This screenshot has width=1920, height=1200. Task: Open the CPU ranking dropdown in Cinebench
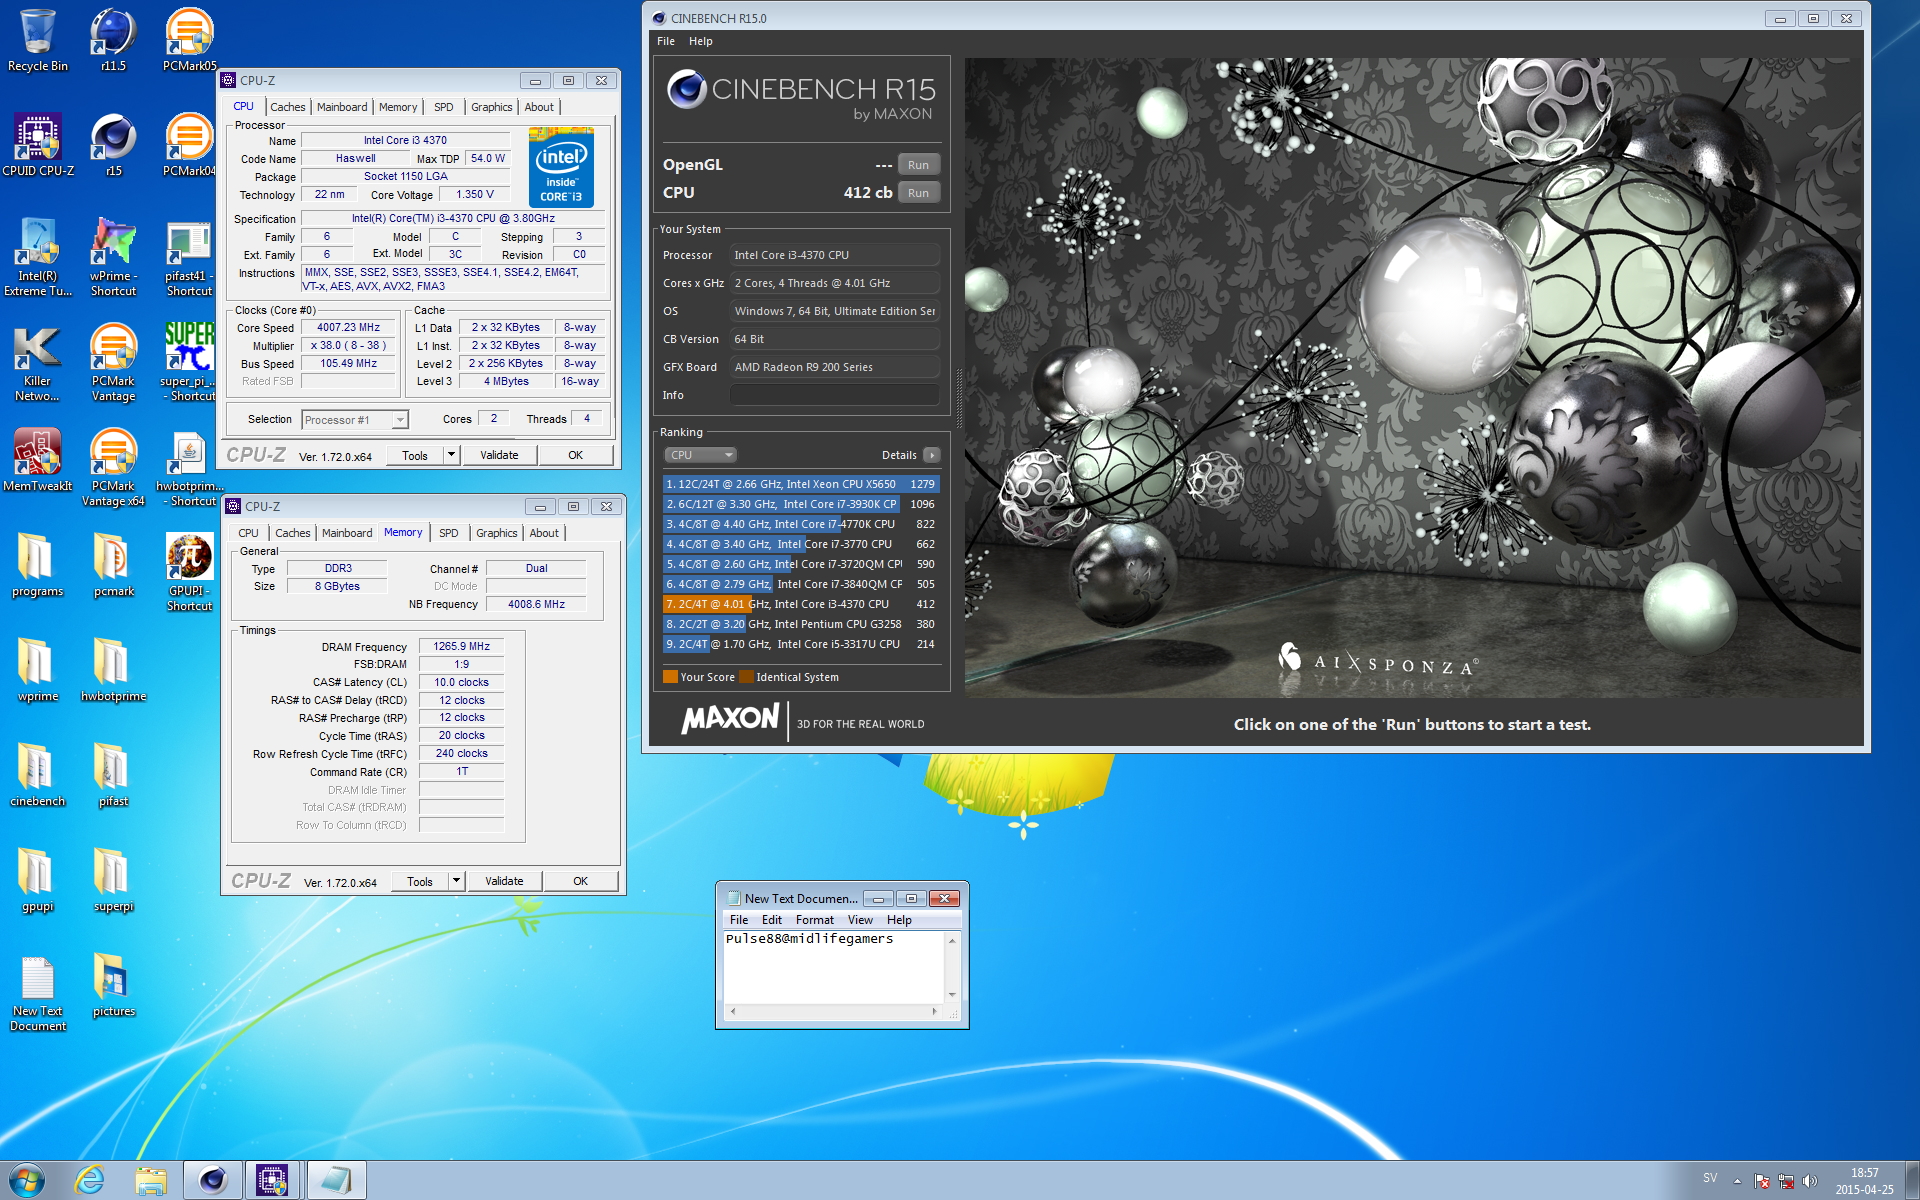pos(700,455)
